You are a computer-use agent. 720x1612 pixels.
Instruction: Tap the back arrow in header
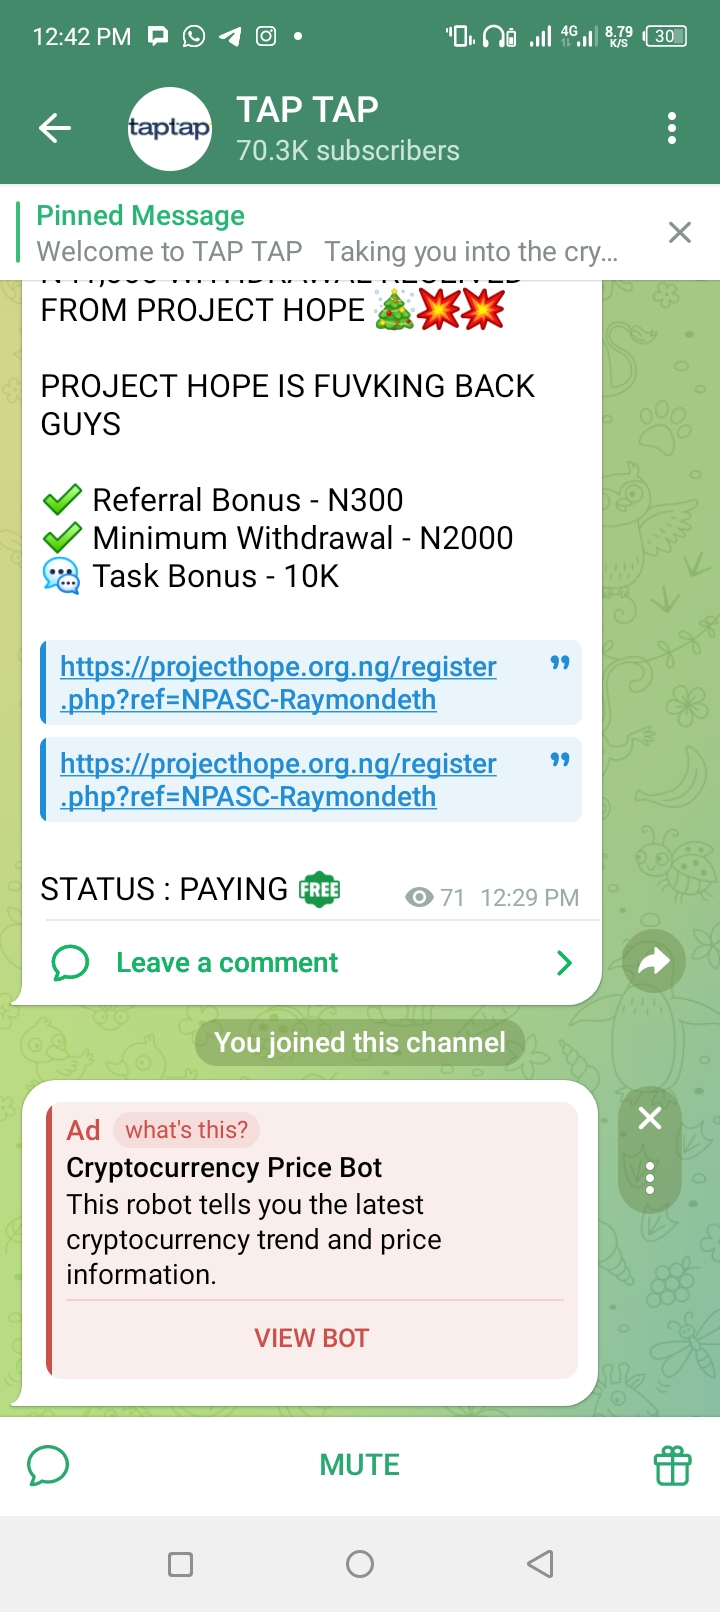tap(55, 128)
